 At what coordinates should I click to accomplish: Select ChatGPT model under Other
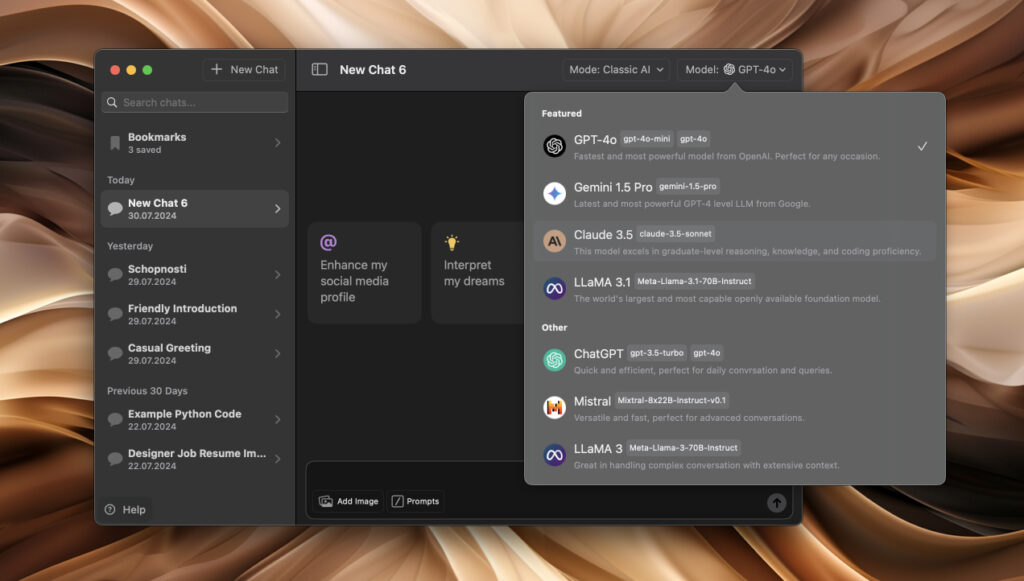735,360
